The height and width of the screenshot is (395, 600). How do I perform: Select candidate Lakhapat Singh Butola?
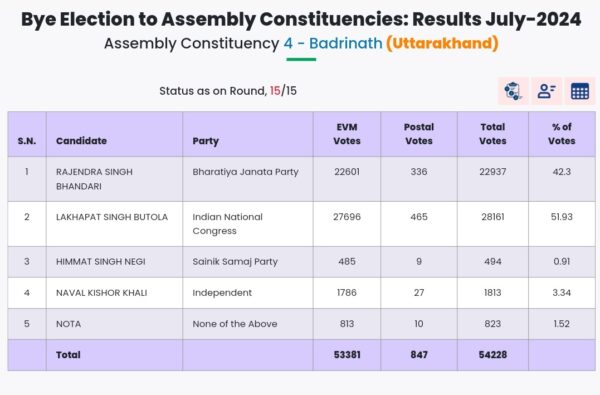[112, 217]
